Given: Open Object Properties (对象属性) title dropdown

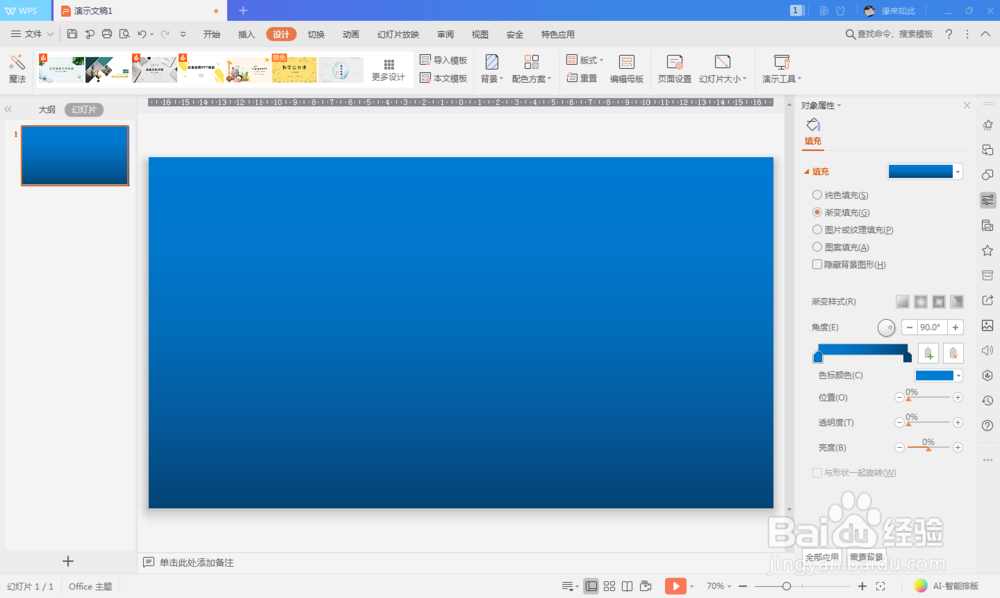Looking at the screenshot, I should click(821, 105).
